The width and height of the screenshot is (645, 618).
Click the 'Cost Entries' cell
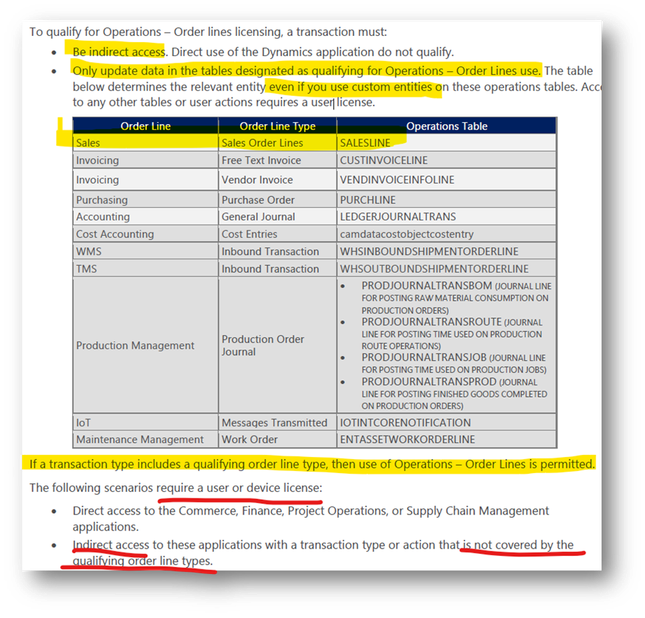point(278,234)
